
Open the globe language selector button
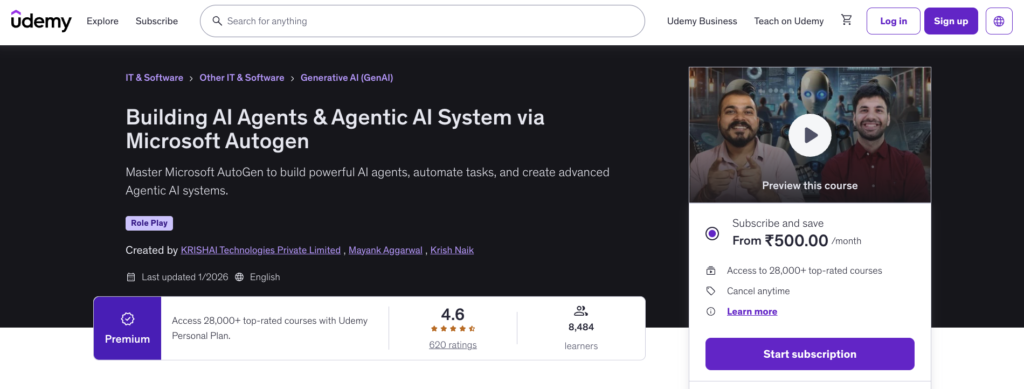pos(999,21)
